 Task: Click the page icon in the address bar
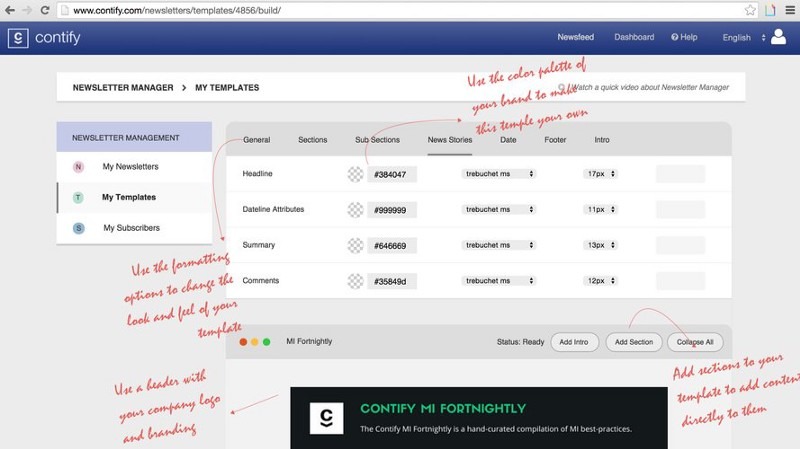[65, 10]
